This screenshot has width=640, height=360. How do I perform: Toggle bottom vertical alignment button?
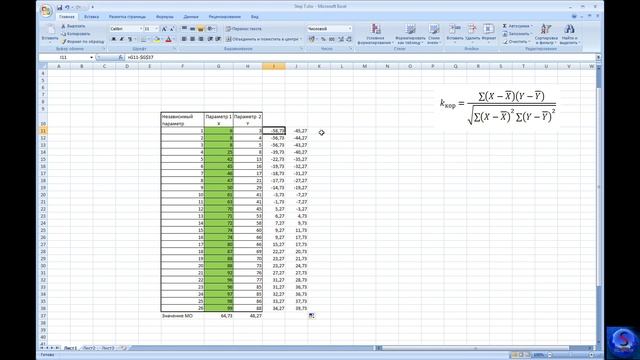click(x=200, y=29)
